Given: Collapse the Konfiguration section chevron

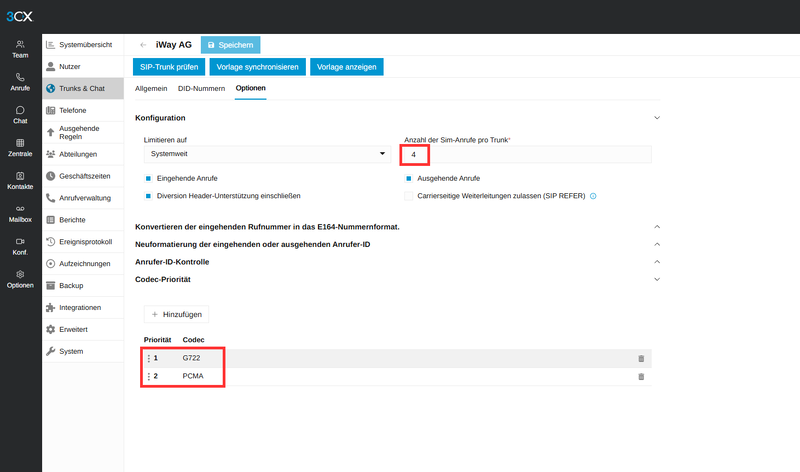Looking at the screenshot, I should tap(657, 118).
